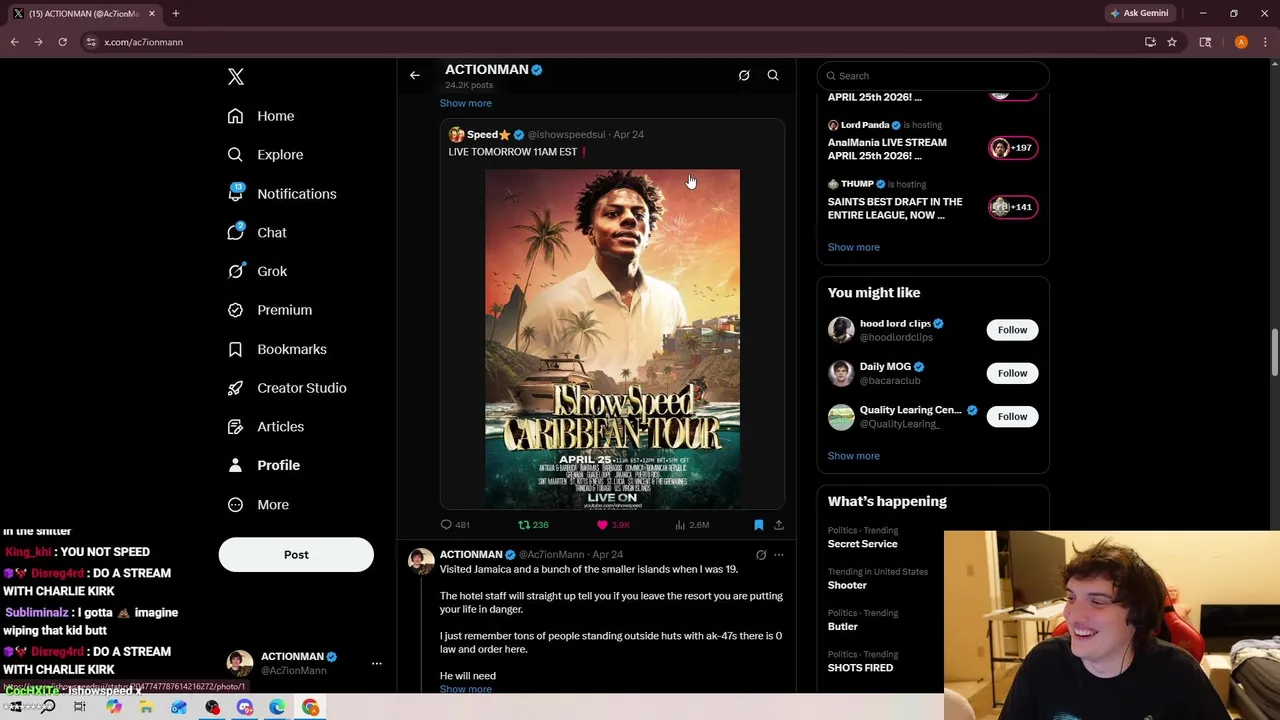Screen dimensions: 1280x720
Task: Open Notifications in sidebar
Action: pyautogui.click(x=282, y=194)
